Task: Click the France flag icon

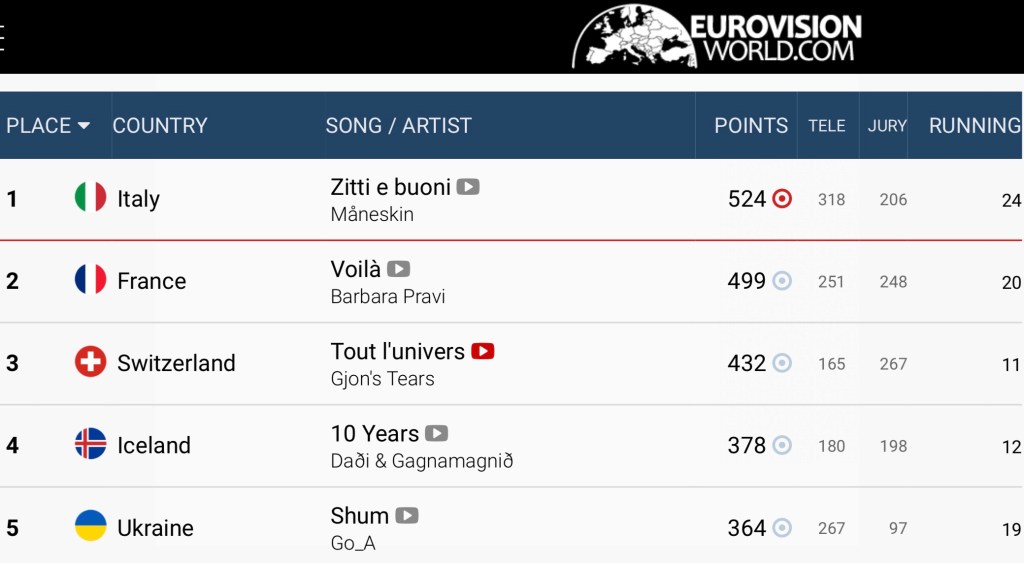Action: point(90,279)
